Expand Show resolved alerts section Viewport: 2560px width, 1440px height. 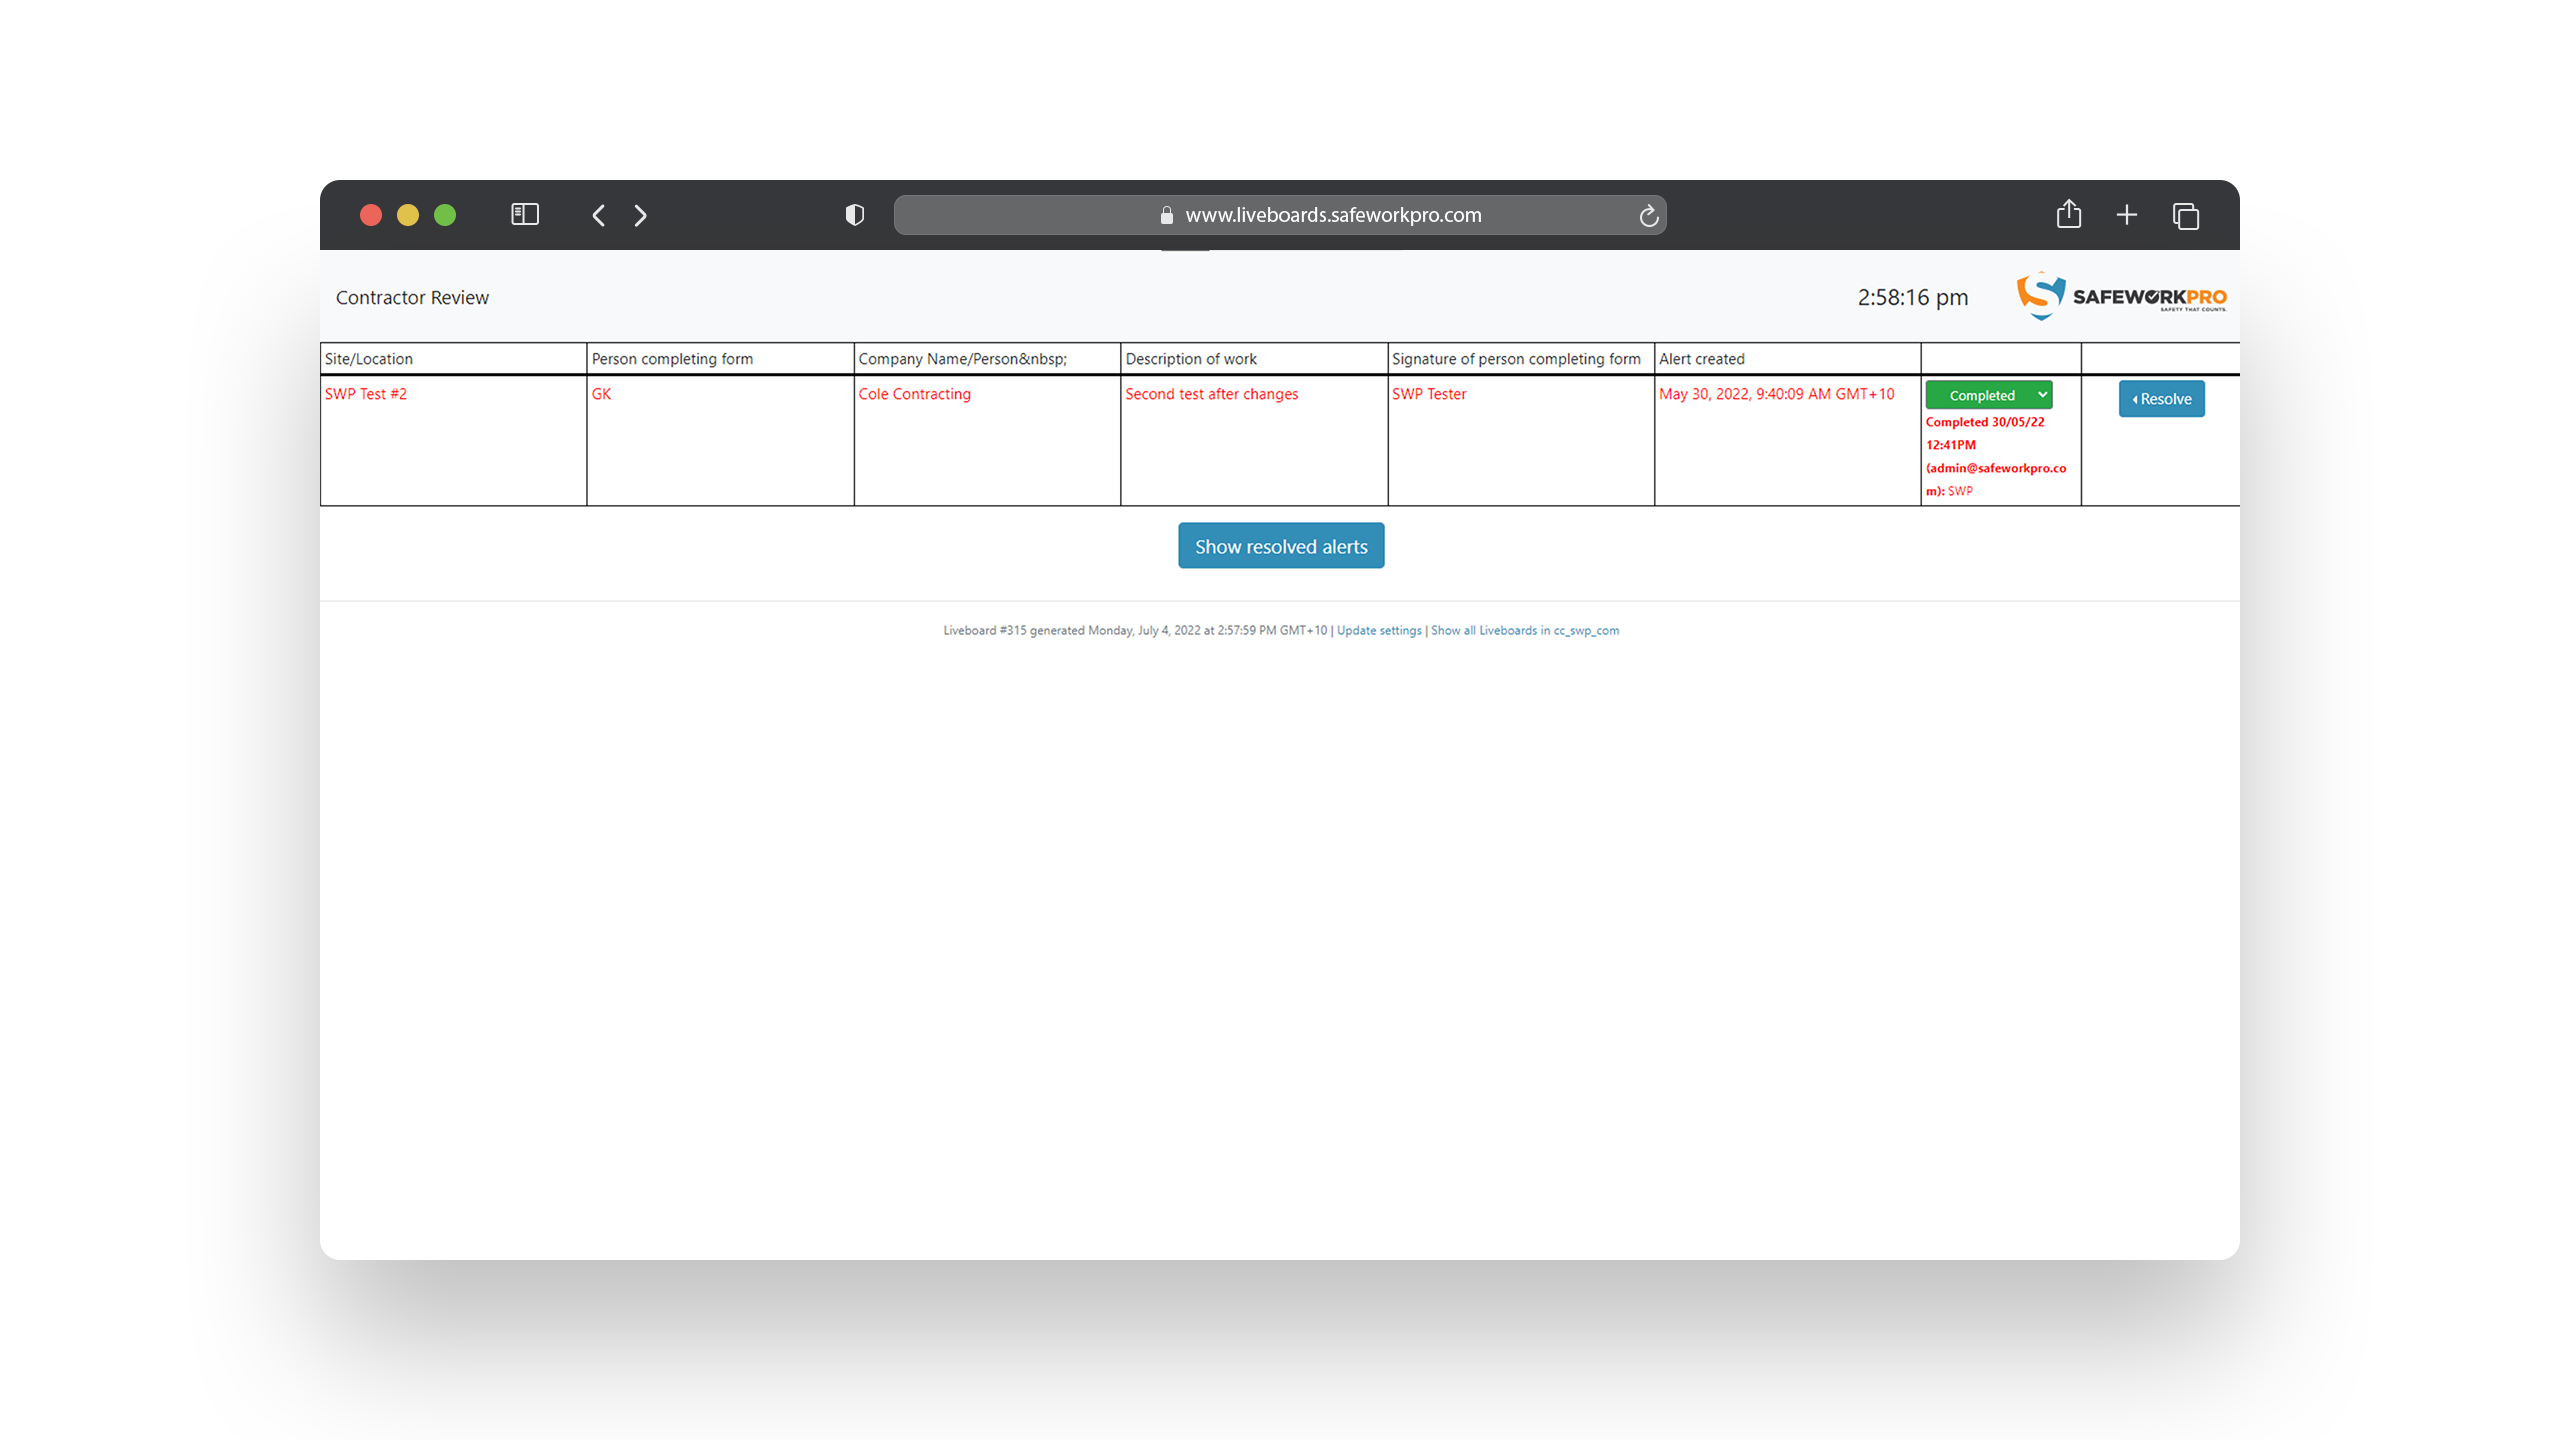[x=1280, y=545]
